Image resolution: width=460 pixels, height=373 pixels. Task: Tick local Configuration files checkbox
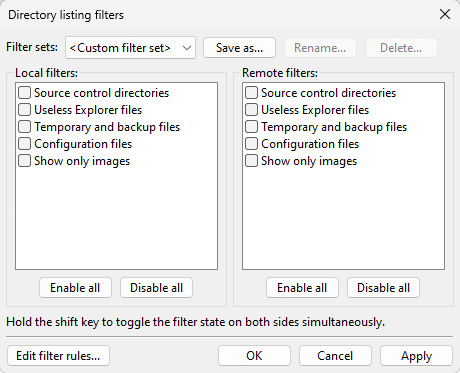pos(25,144)
